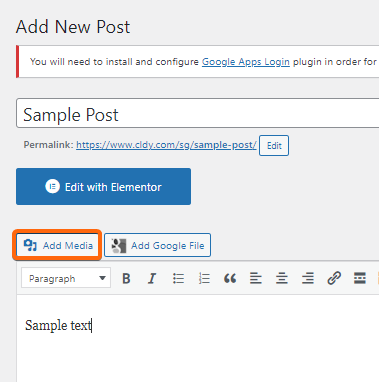Insert a numbered list
The height and width of the screenshot is (382, 379).
(x=204, y=278)
